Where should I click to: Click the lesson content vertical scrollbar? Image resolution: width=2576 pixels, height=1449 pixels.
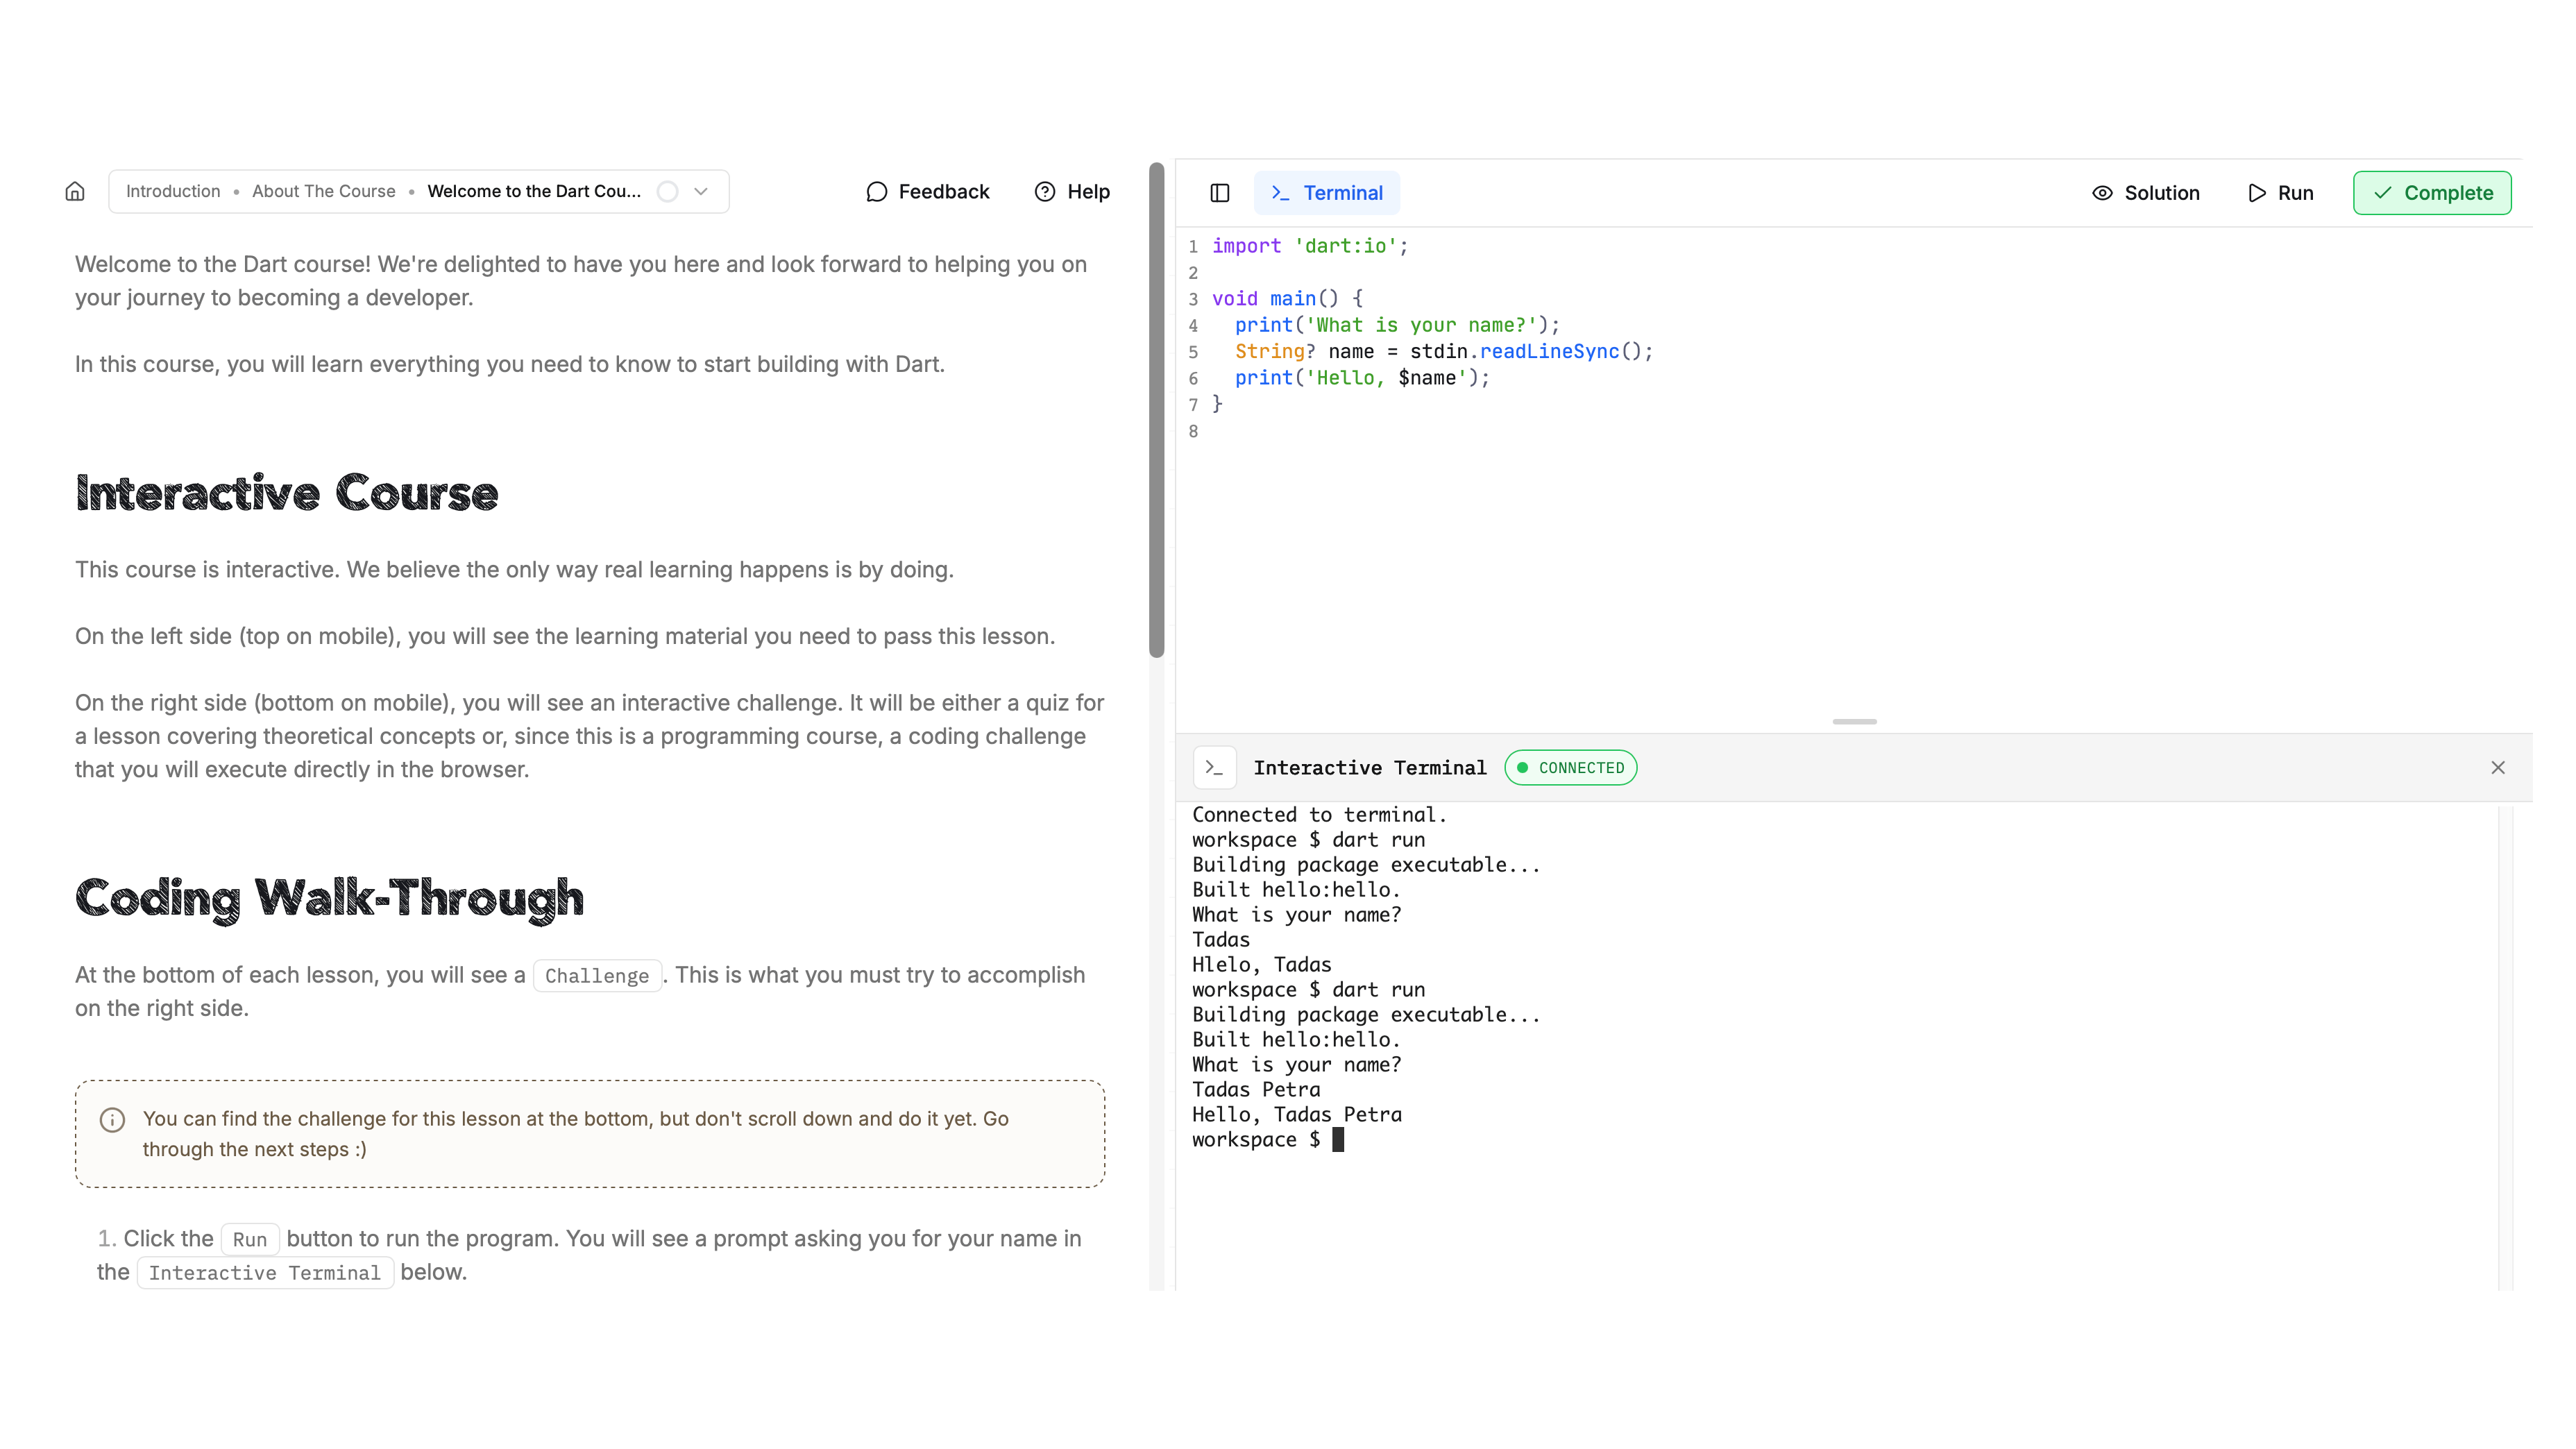pos(1156,410)
